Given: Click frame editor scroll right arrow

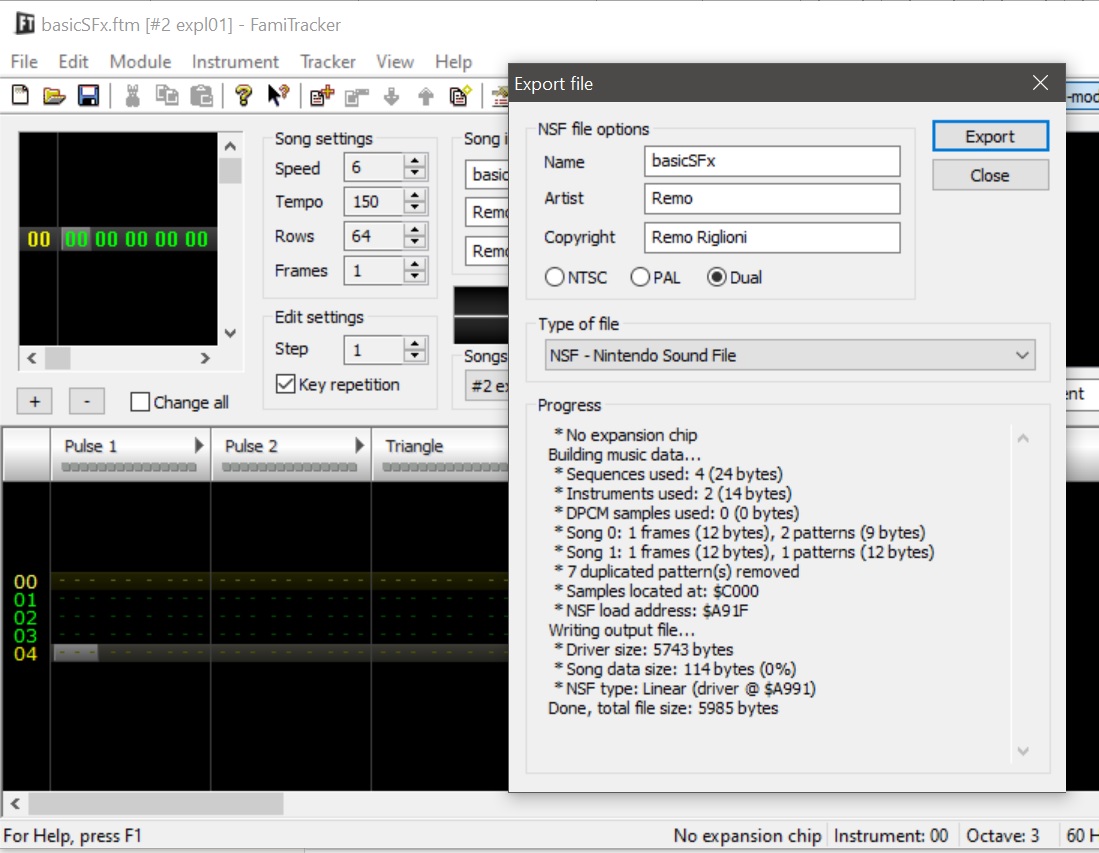Looking at the screenshot, I should coord(205,358).
